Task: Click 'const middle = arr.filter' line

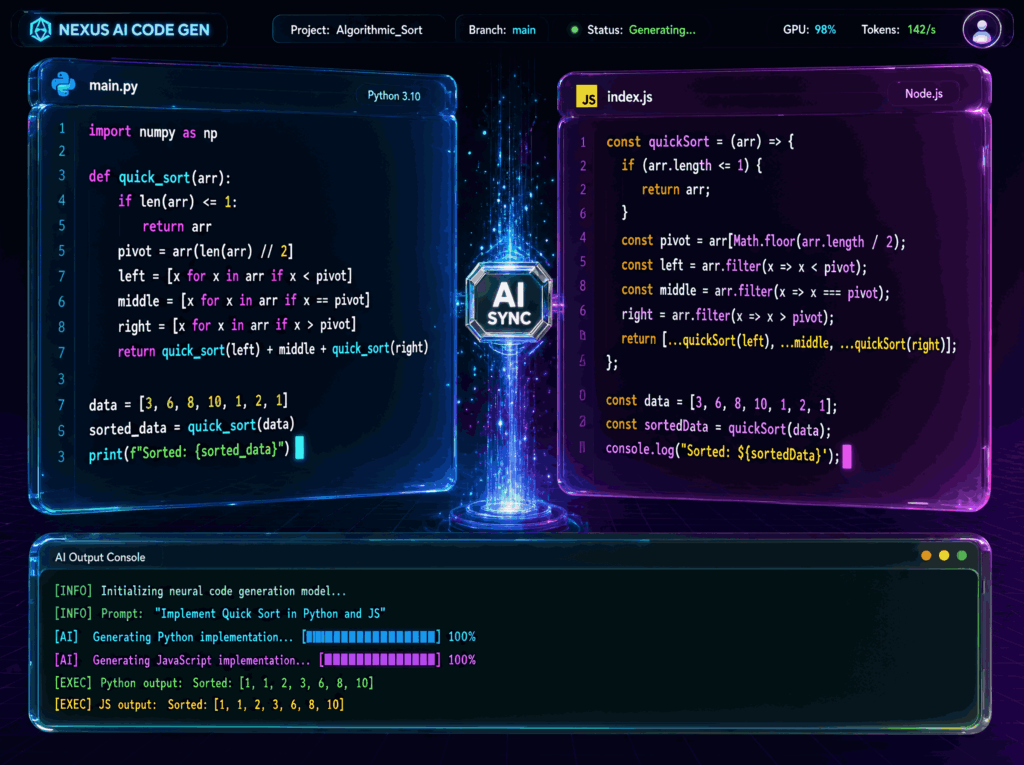Action: [x=756, y=291]
